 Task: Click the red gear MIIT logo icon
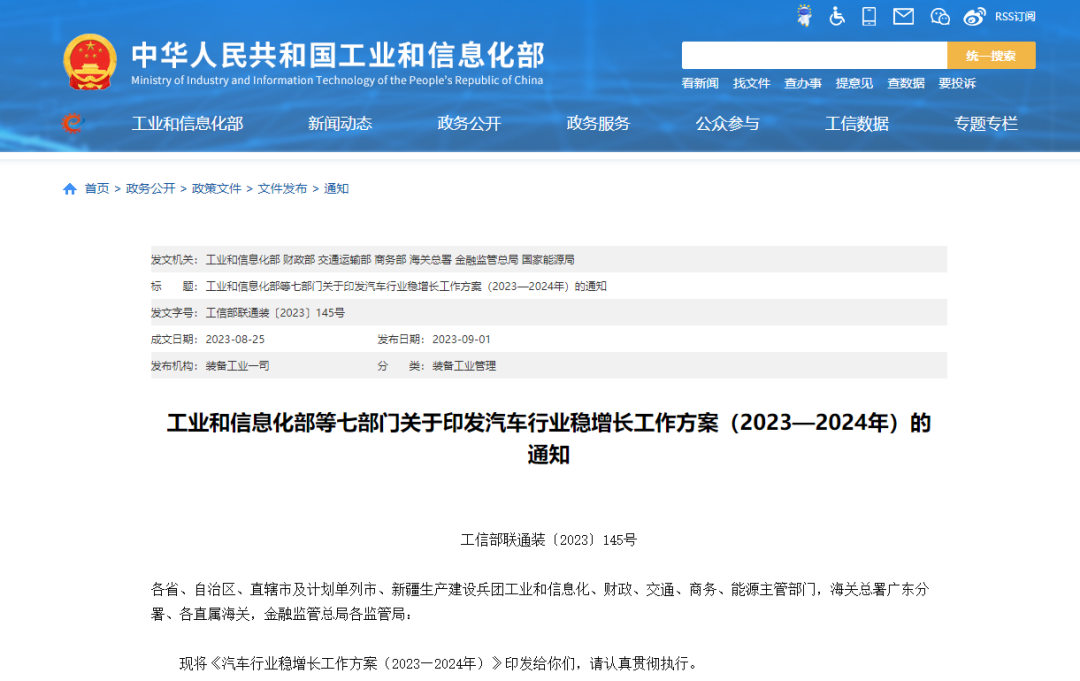(72, 123)
